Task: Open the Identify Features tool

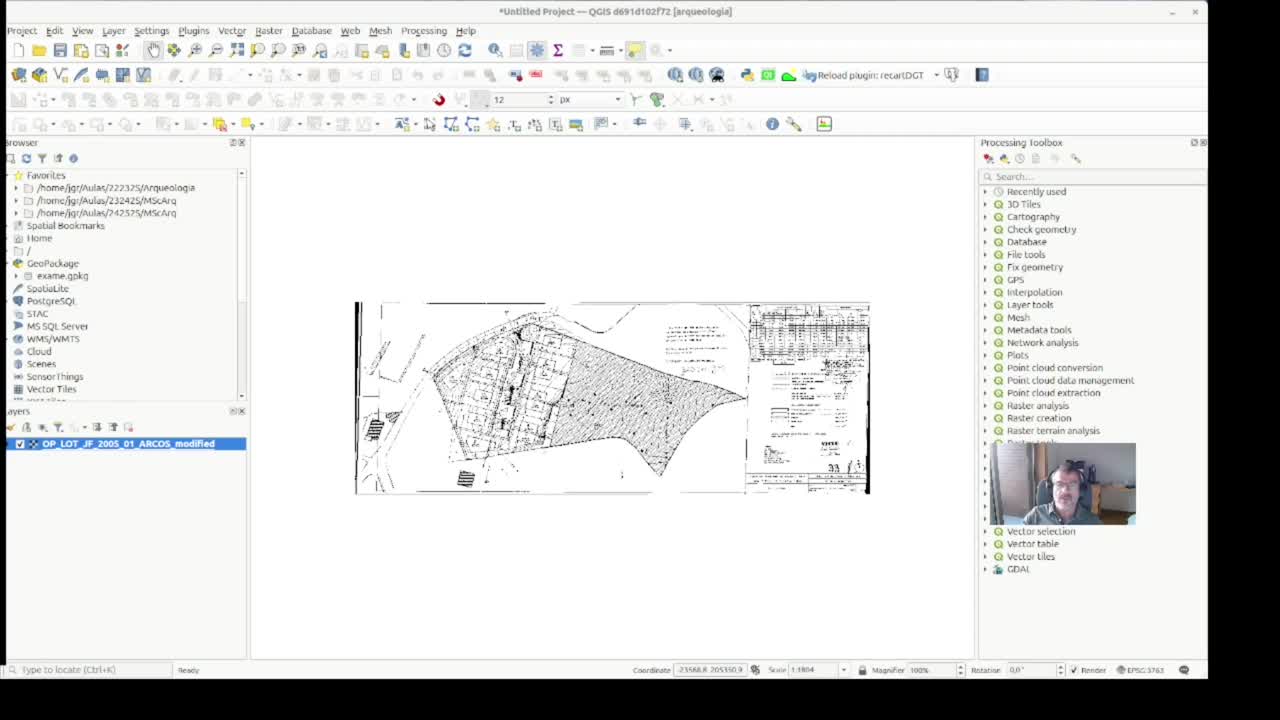Action: [x=495, y=50]
